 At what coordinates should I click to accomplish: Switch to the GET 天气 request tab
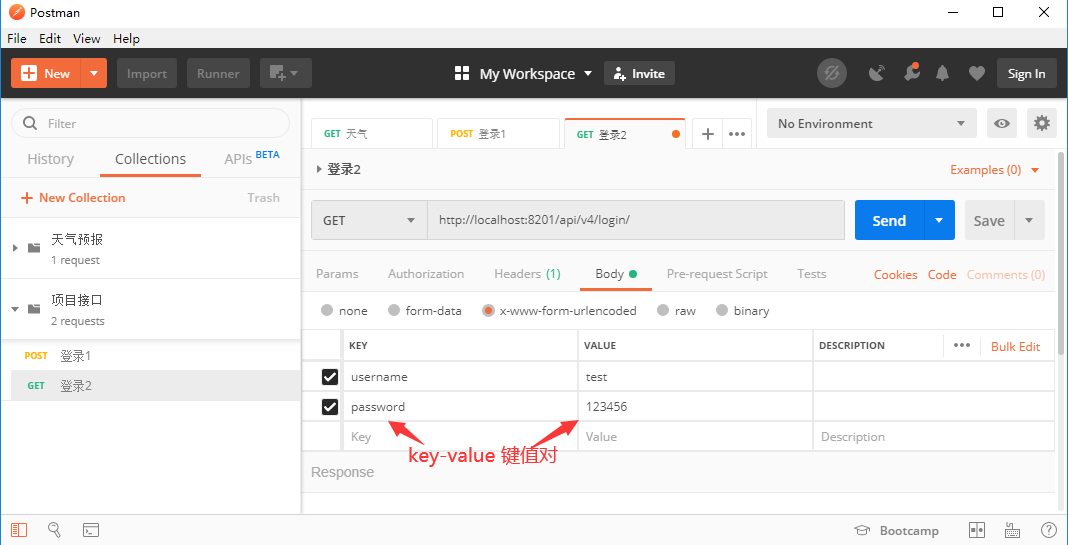tap(372, 134)
